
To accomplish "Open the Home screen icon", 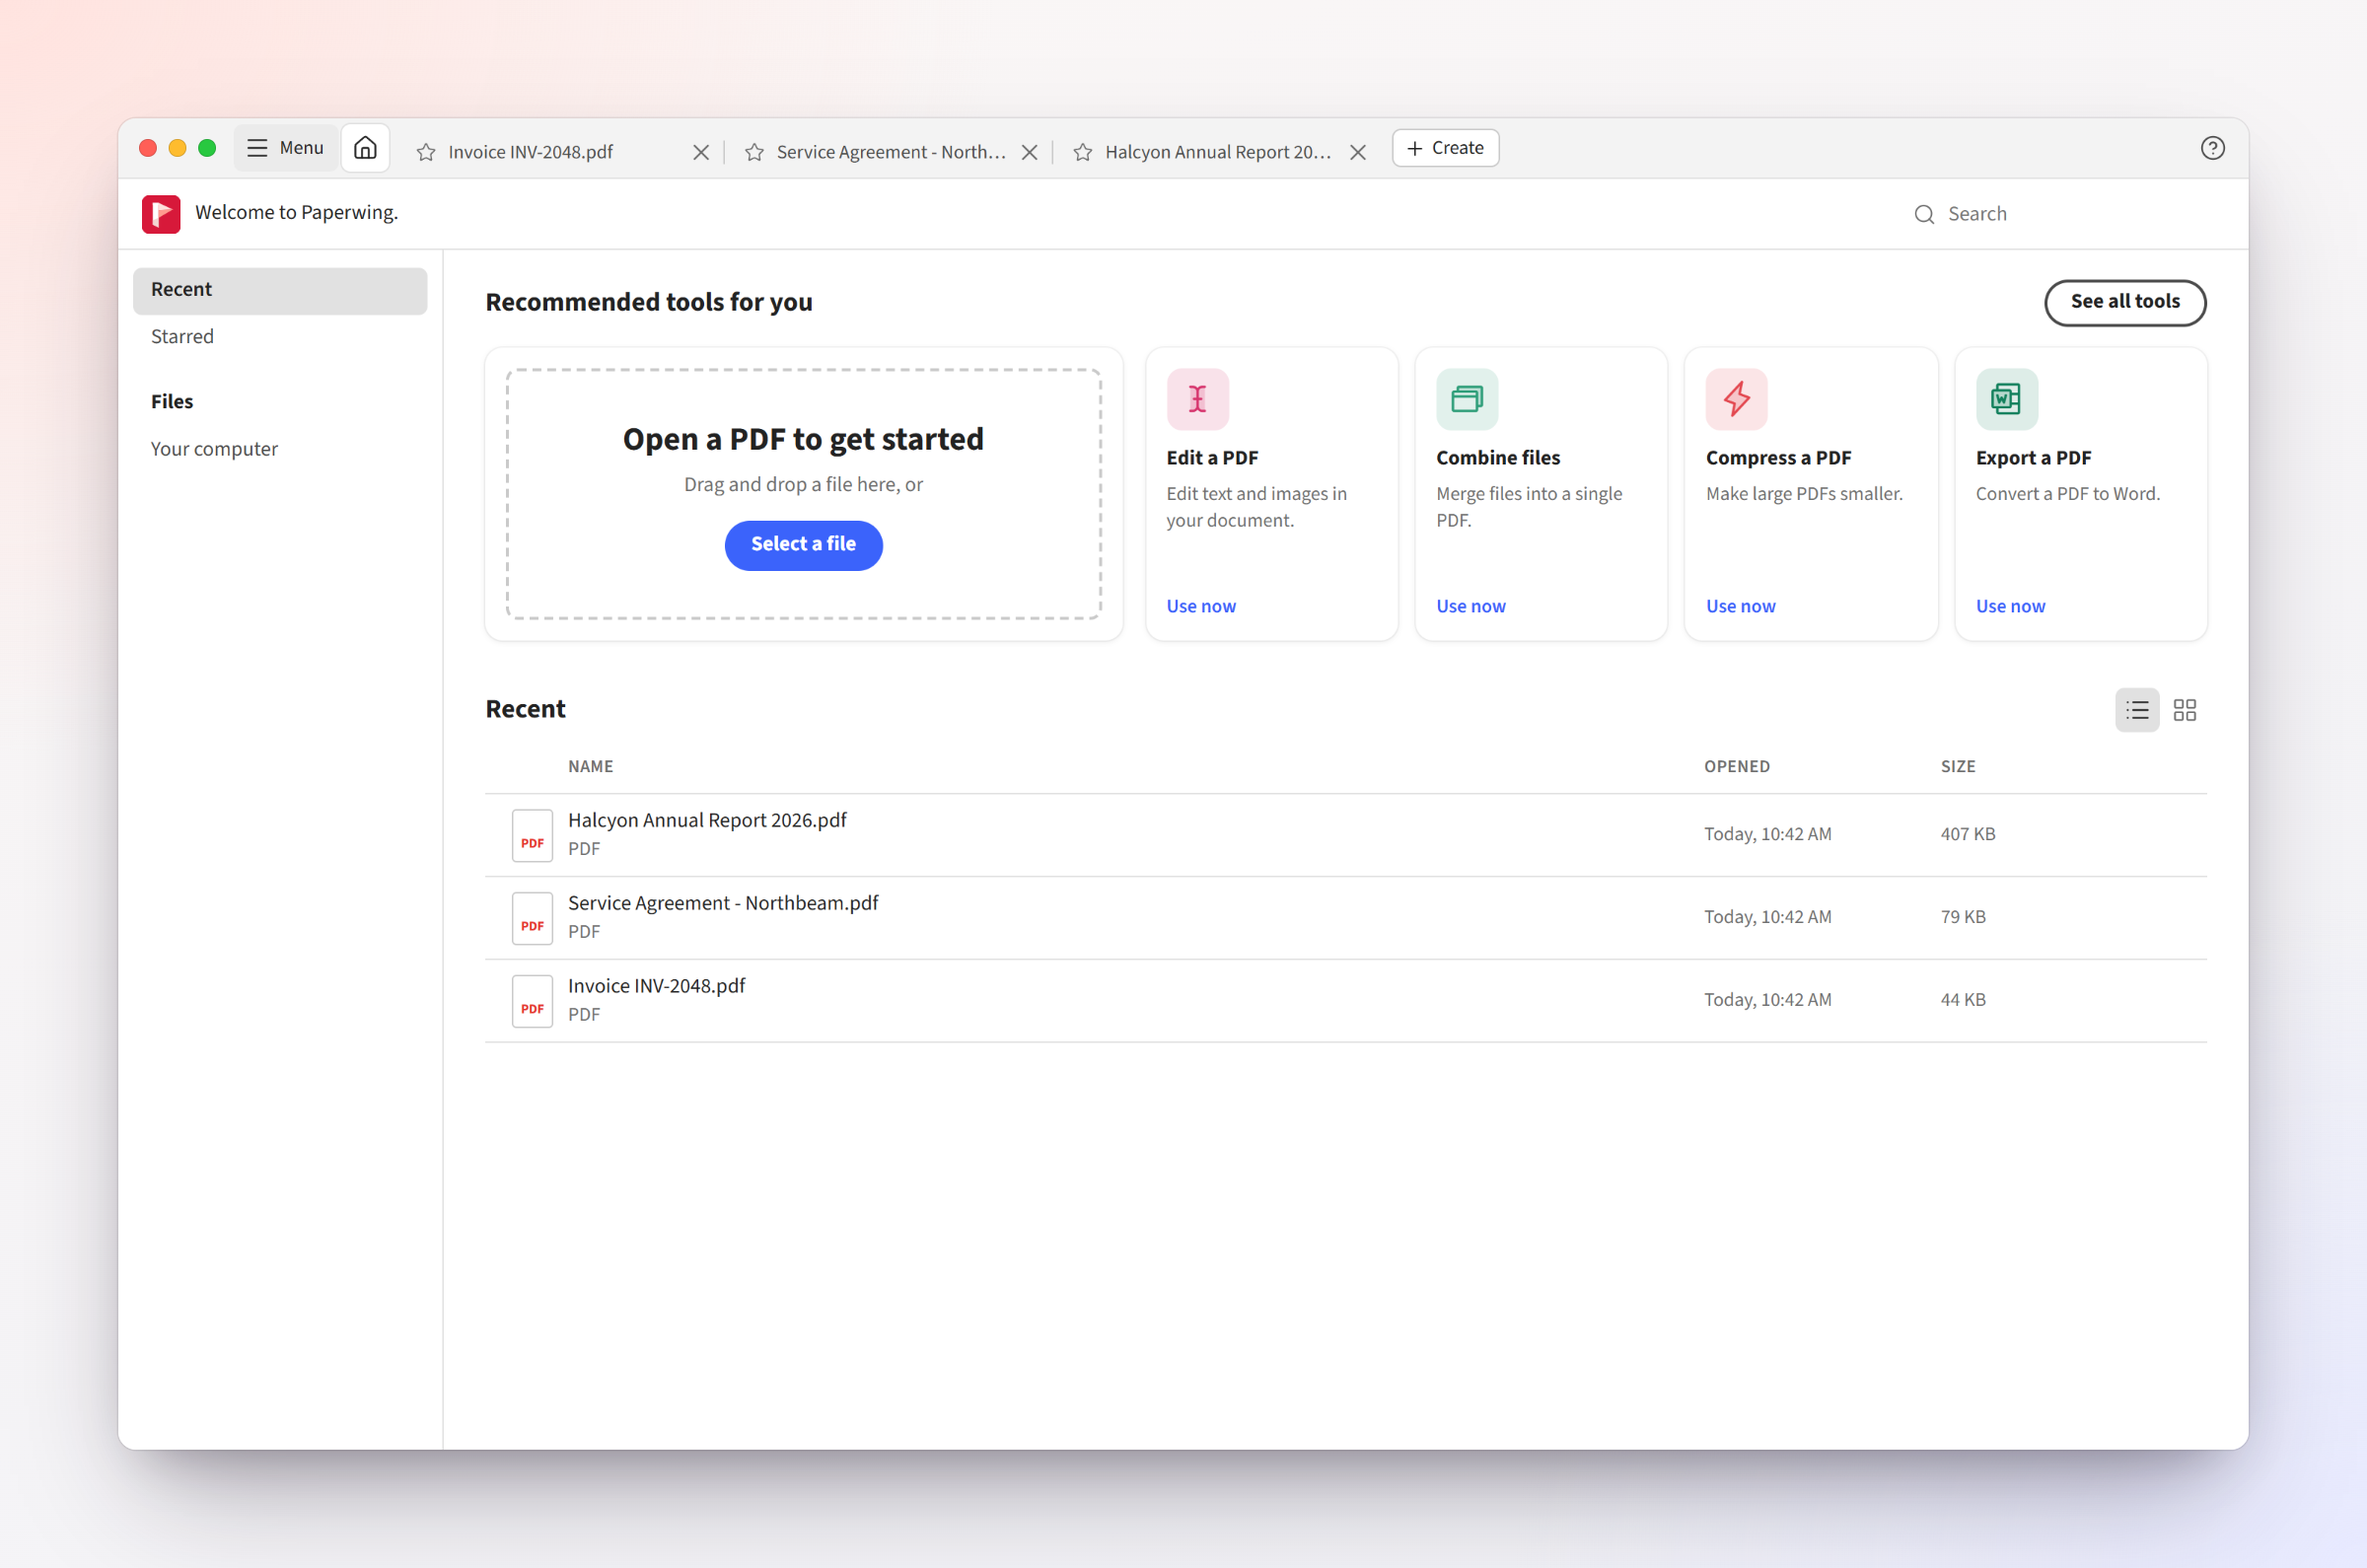I will (x=365, y=148).
